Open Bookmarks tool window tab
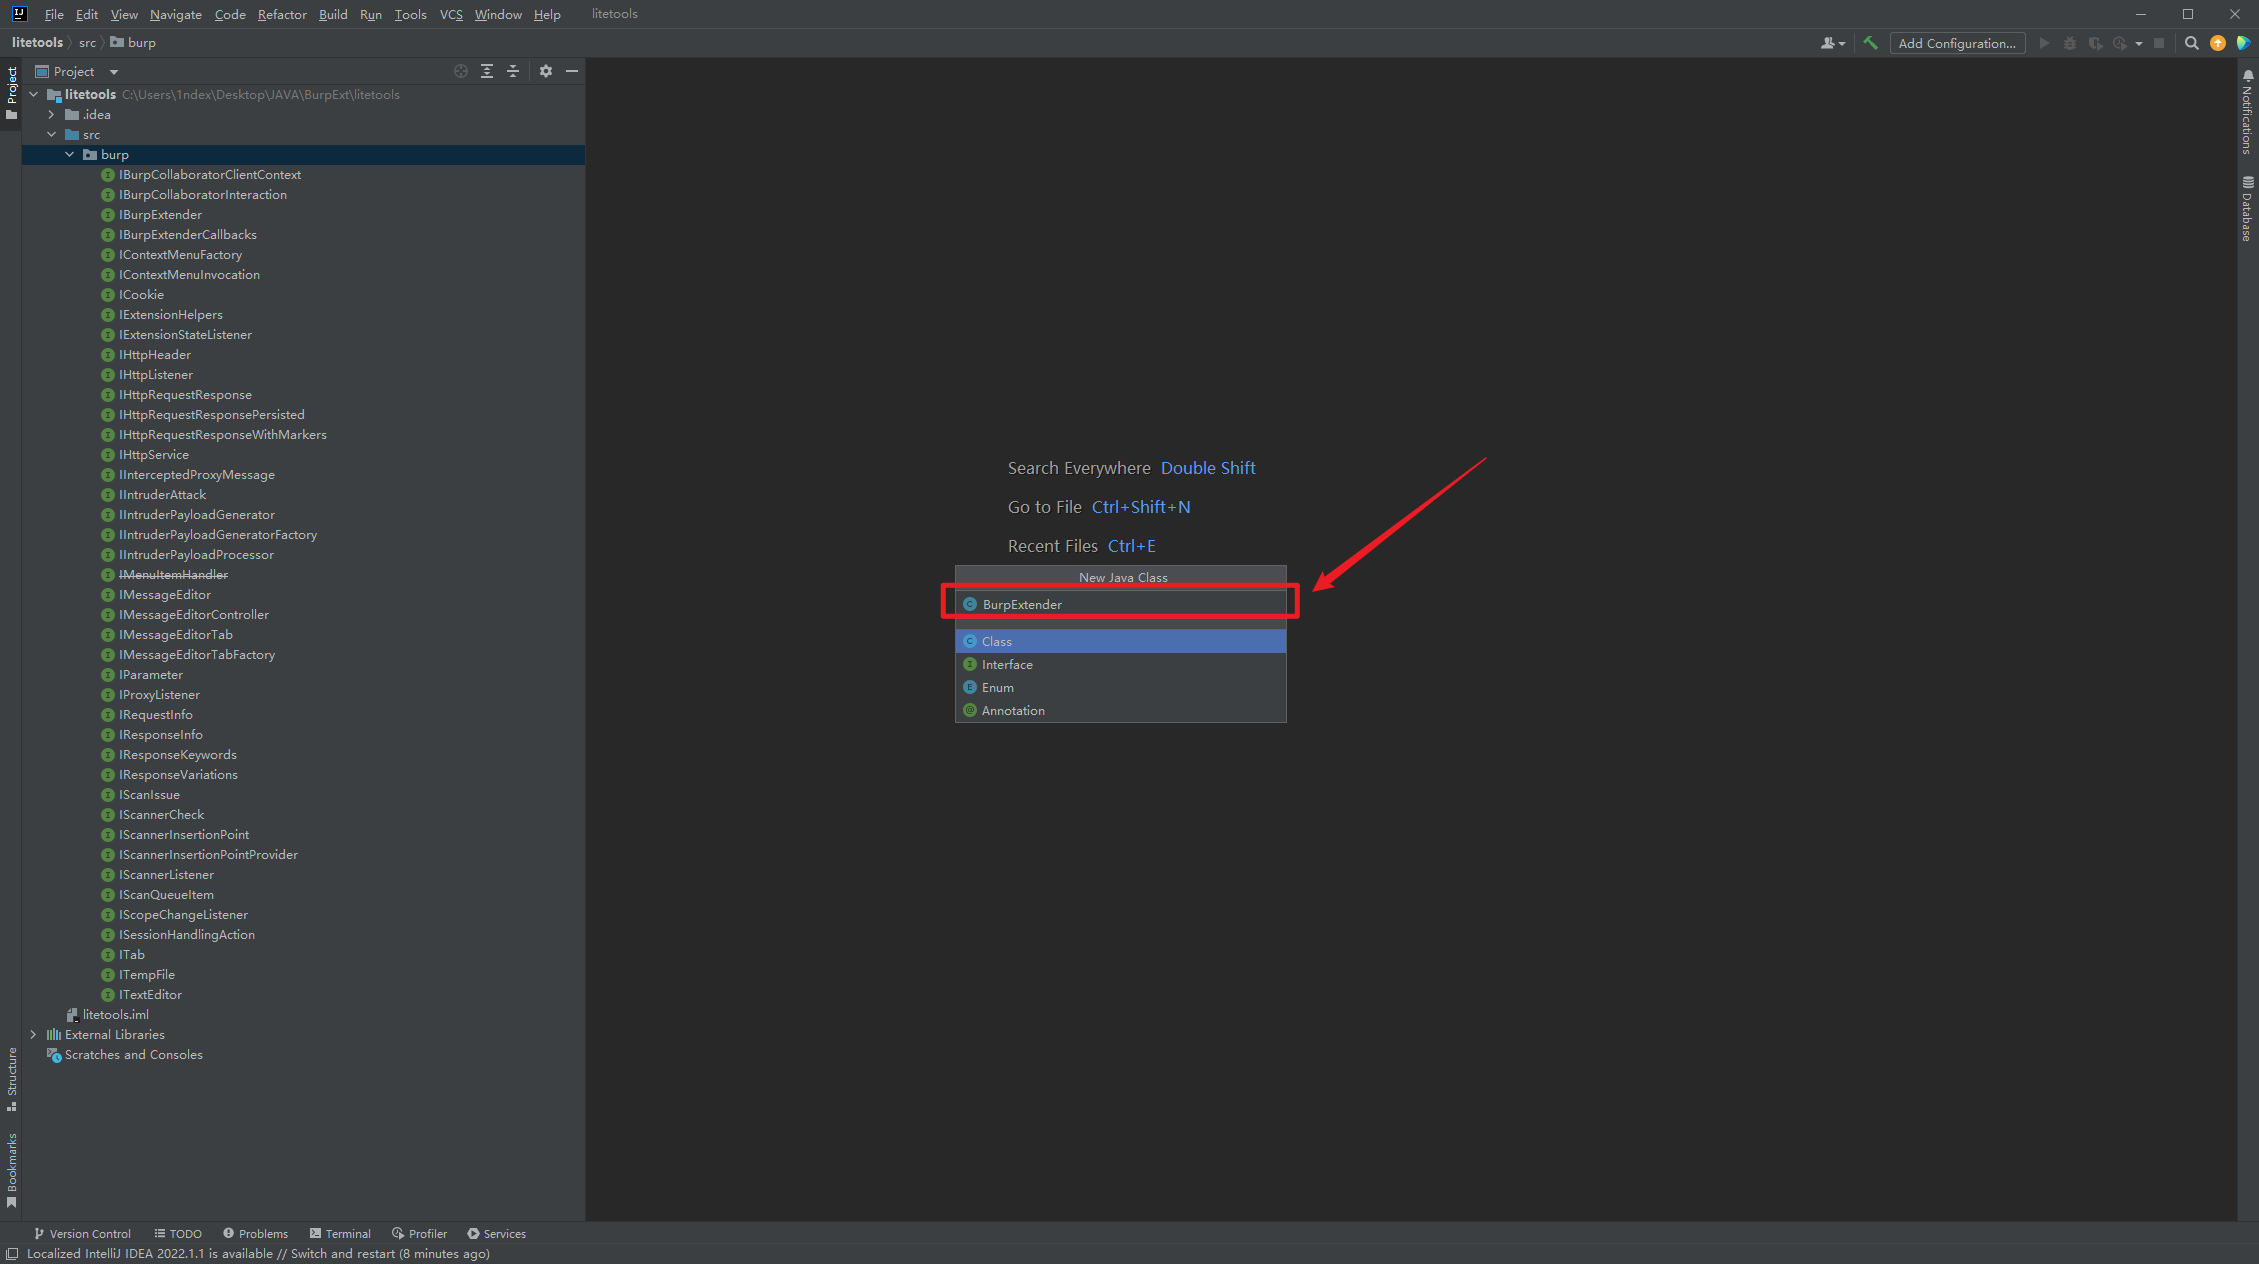 12,1170
